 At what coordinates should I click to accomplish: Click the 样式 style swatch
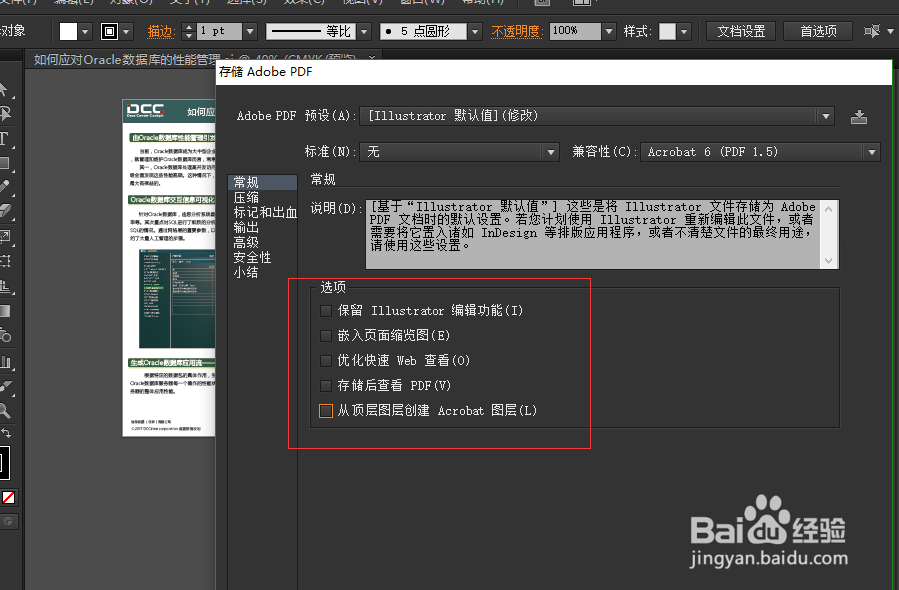667,31
